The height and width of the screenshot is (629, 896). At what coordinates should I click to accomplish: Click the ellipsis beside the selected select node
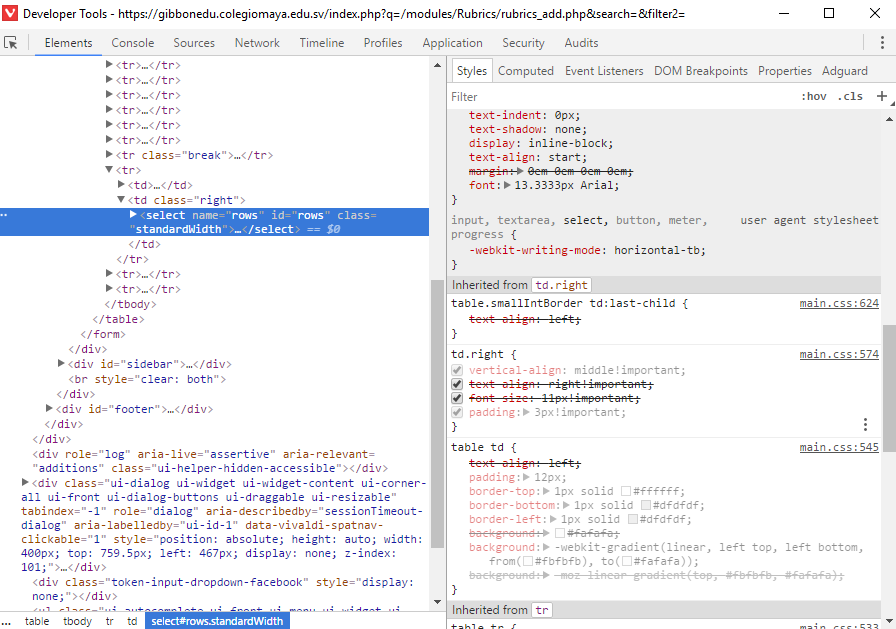4,215
